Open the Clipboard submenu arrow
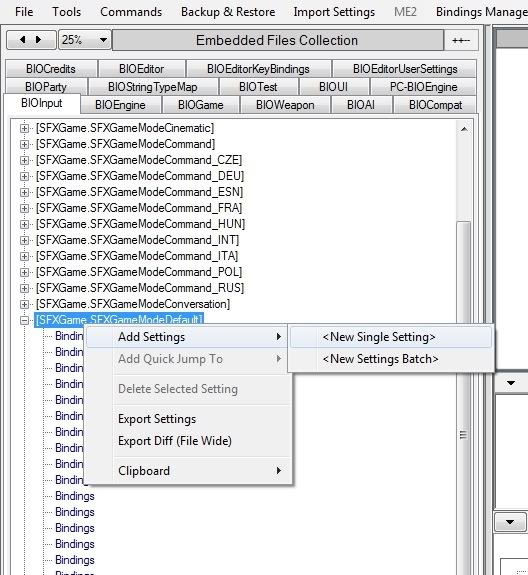 (x=279, y=470)
